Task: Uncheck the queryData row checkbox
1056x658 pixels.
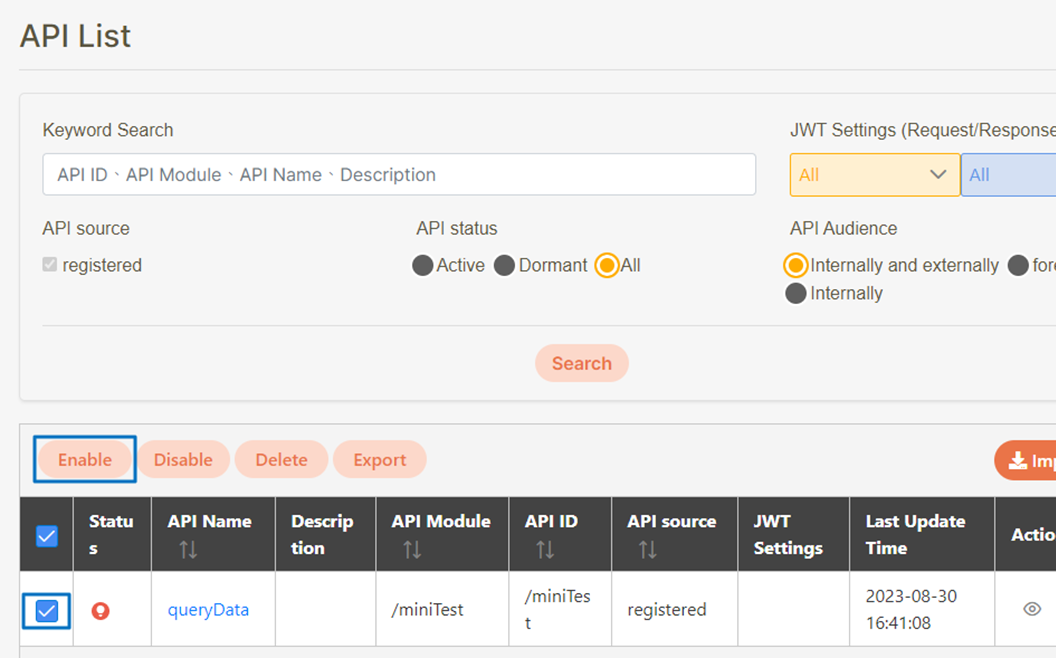Action: tap(47, 610)
